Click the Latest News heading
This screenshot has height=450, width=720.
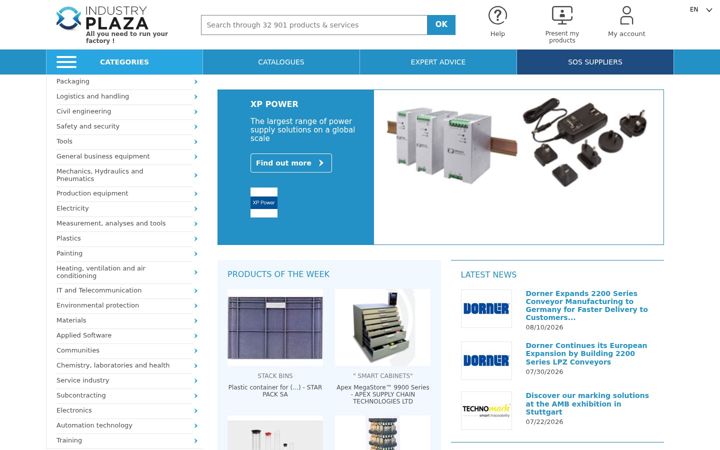[488, 275]
